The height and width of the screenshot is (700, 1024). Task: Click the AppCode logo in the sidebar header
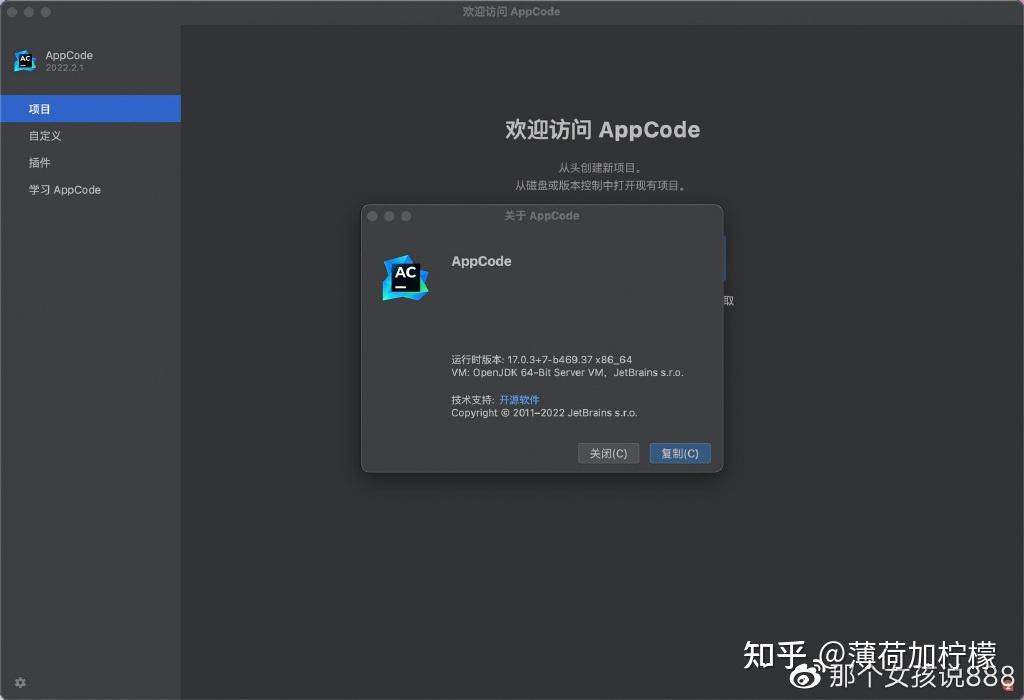[24, 60]
